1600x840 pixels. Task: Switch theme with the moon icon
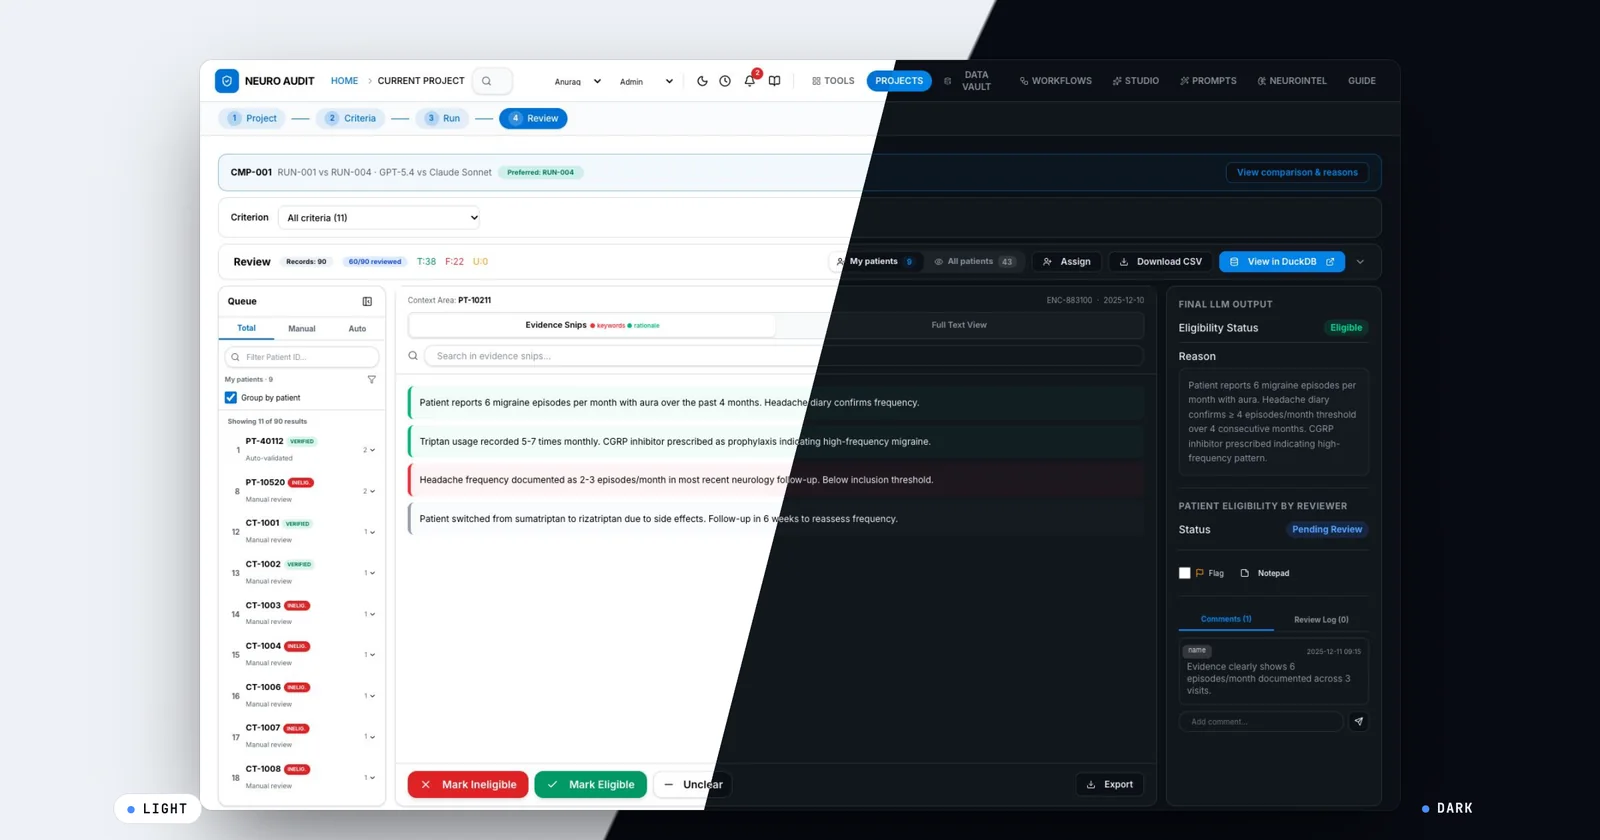tap(702, 81)
